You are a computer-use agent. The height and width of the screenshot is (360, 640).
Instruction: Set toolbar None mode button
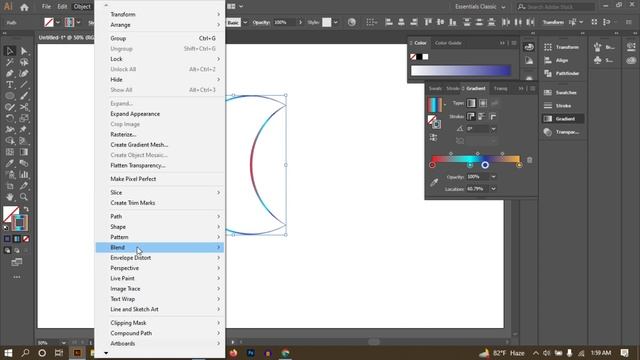tap(26, 239)
